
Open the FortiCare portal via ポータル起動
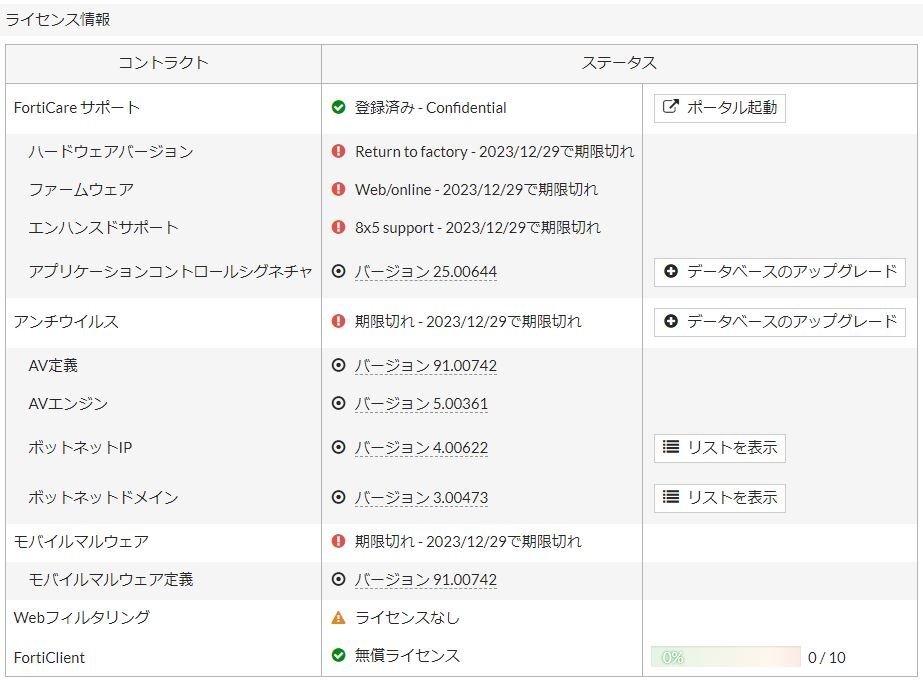pyautogui.click(x=719, y=108)
